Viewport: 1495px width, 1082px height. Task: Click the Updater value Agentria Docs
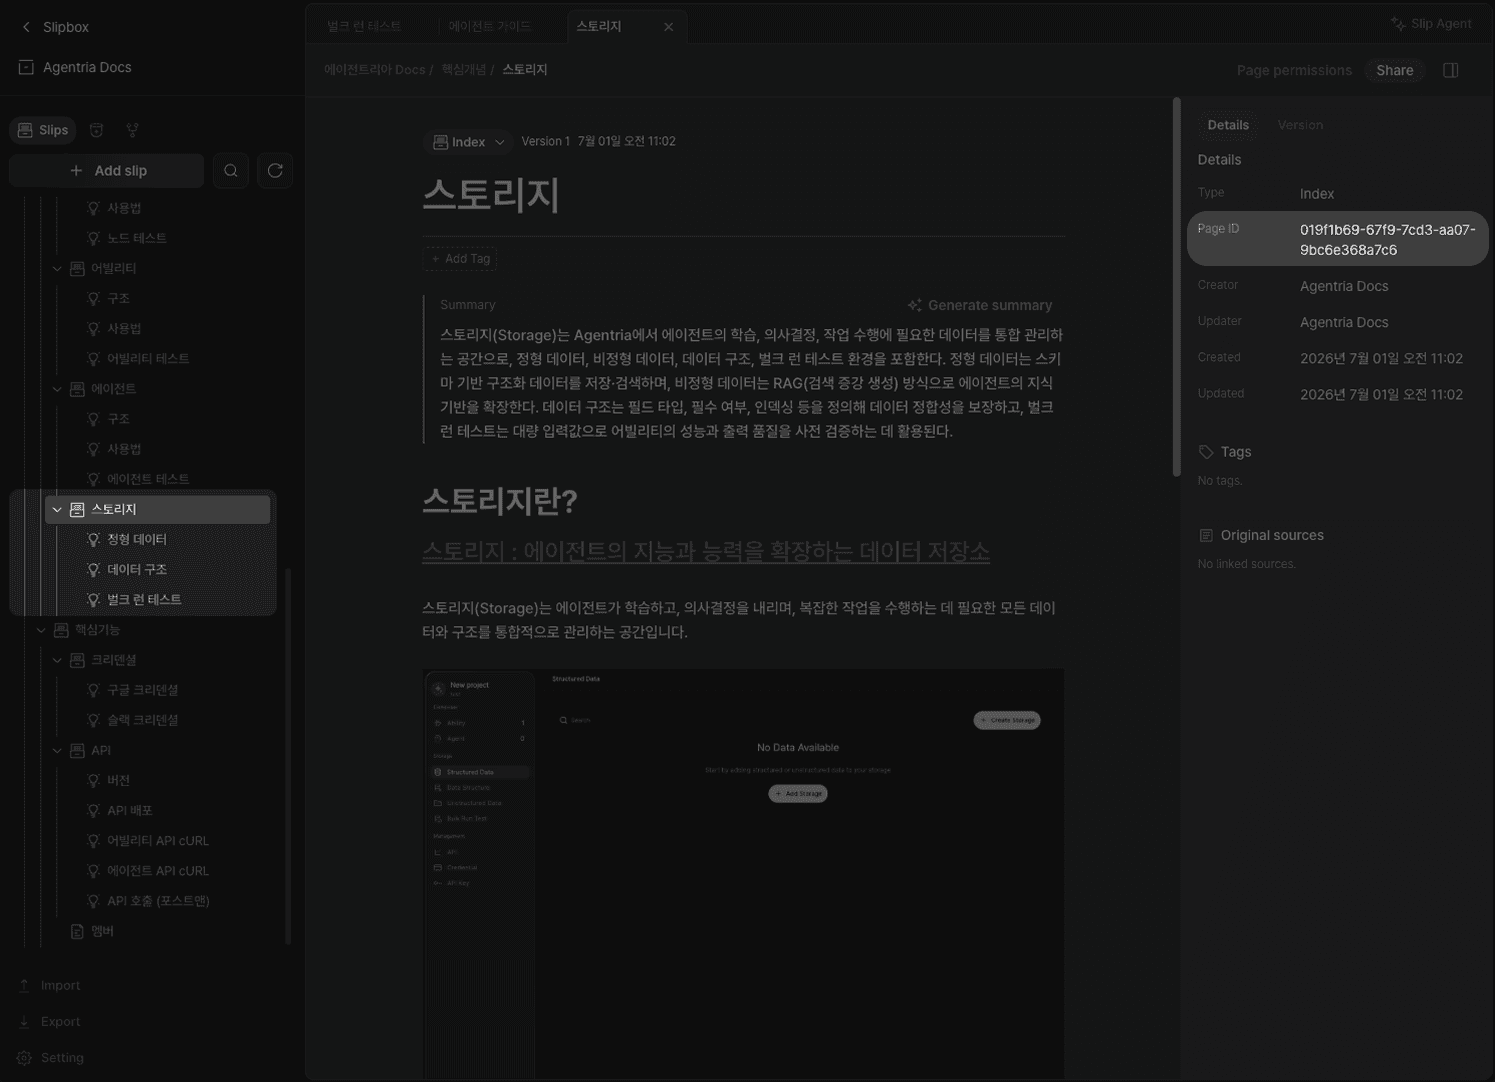pos(1344,322)
